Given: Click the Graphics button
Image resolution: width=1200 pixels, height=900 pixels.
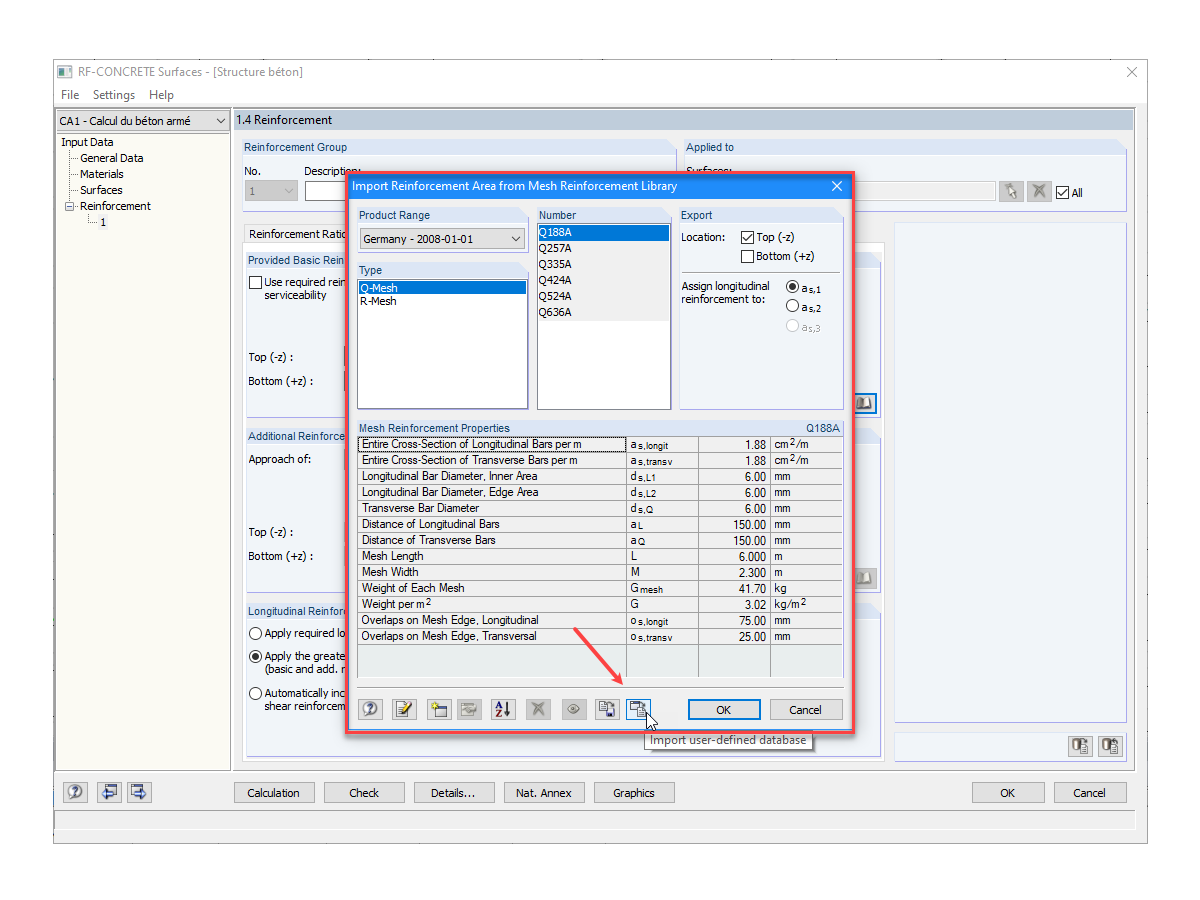Looking at the screenshot, I should [x=634, y=793].
